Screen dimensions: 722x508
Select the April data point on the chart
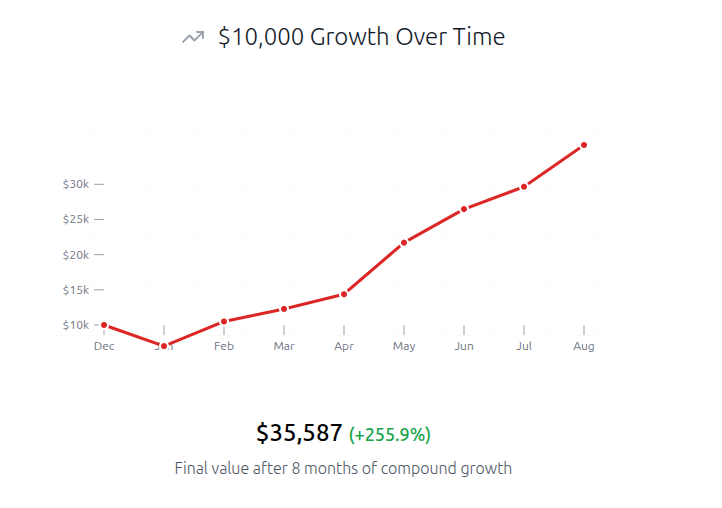(x=344, y=294)
